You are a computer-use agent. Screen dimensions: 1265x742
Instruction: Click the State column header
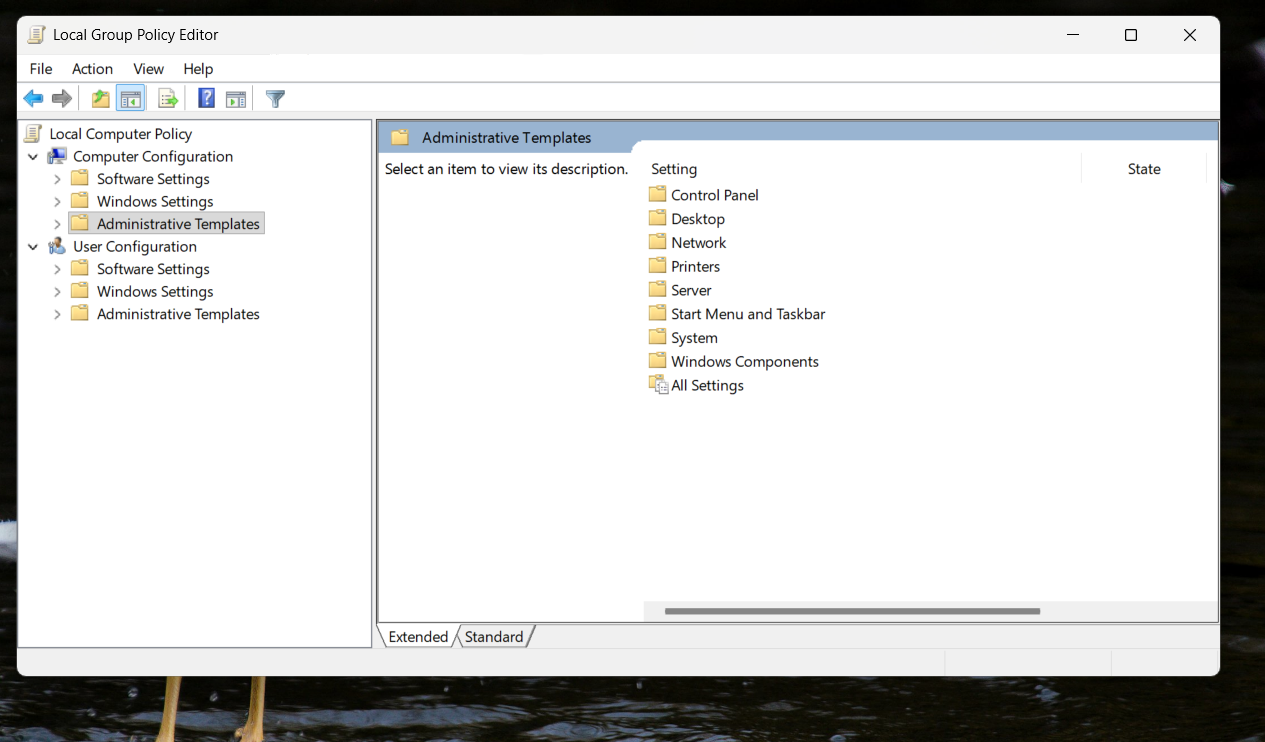pyautogui.click(x=1144, y=169)
